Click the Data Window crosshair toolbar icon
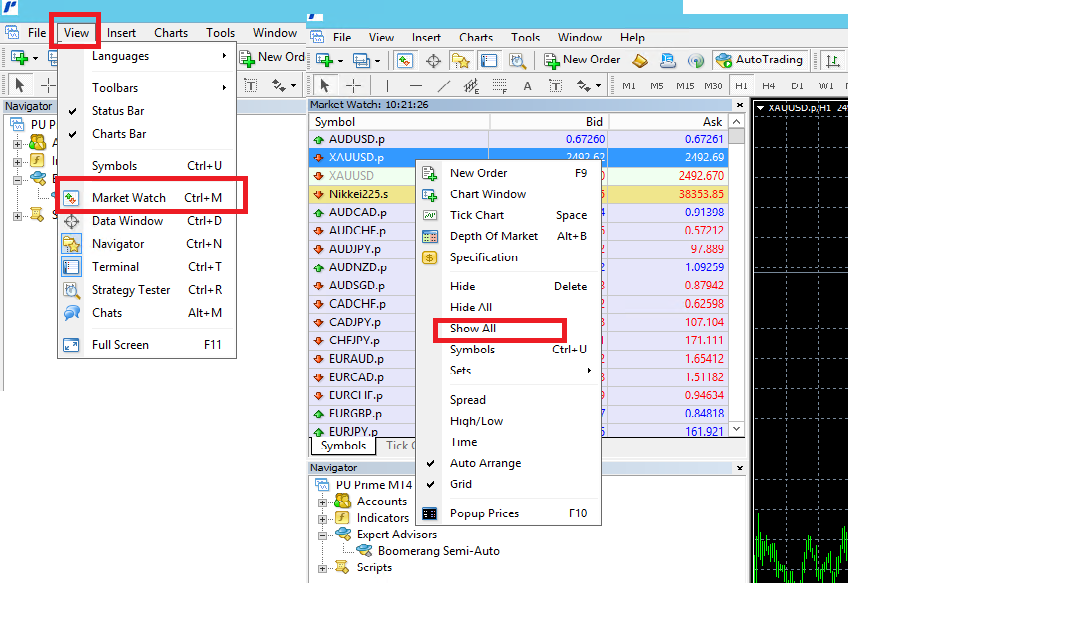This screenshot has height=622, width=1077. (433, 61)
